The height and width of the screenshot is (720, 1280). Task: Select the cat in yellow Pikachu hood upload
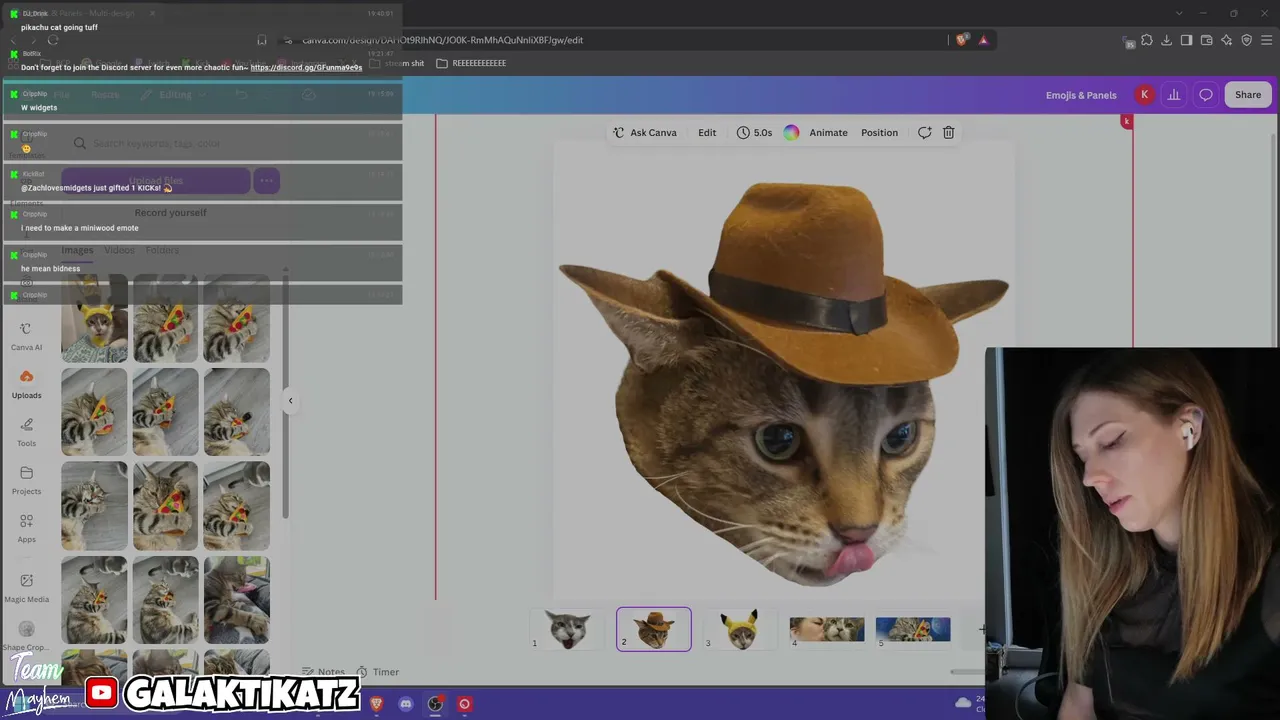94,319
